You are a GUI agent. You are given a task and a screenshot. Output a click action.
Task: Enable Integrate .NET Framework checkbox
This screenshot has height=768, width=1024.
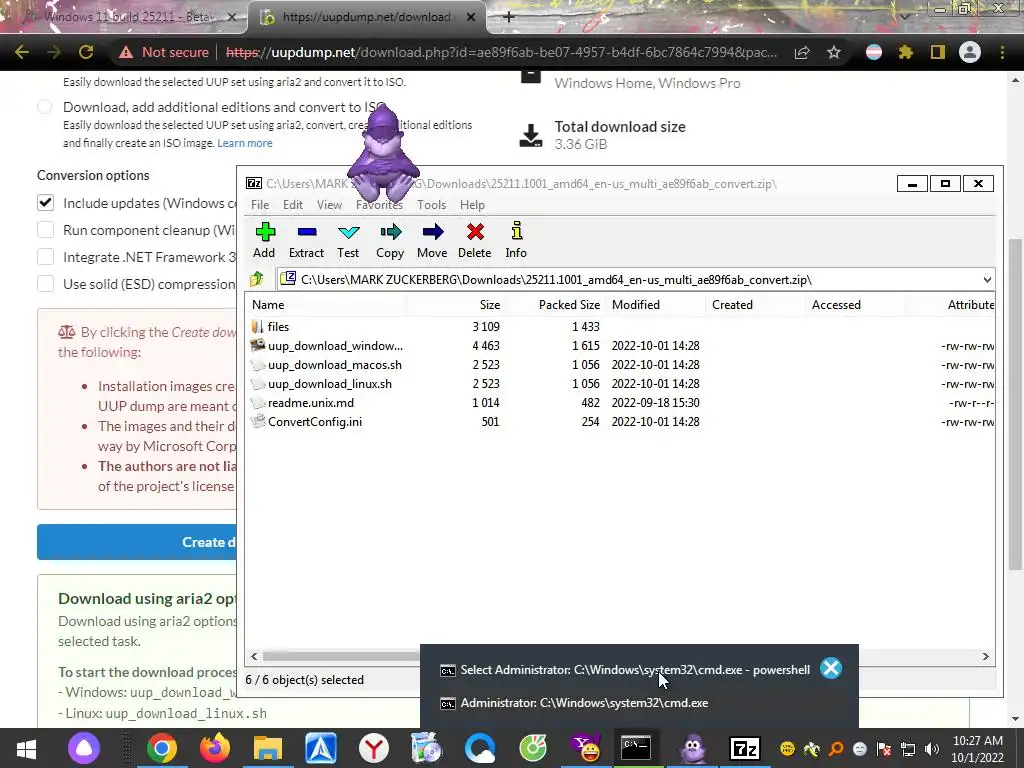tap(45, 257)
